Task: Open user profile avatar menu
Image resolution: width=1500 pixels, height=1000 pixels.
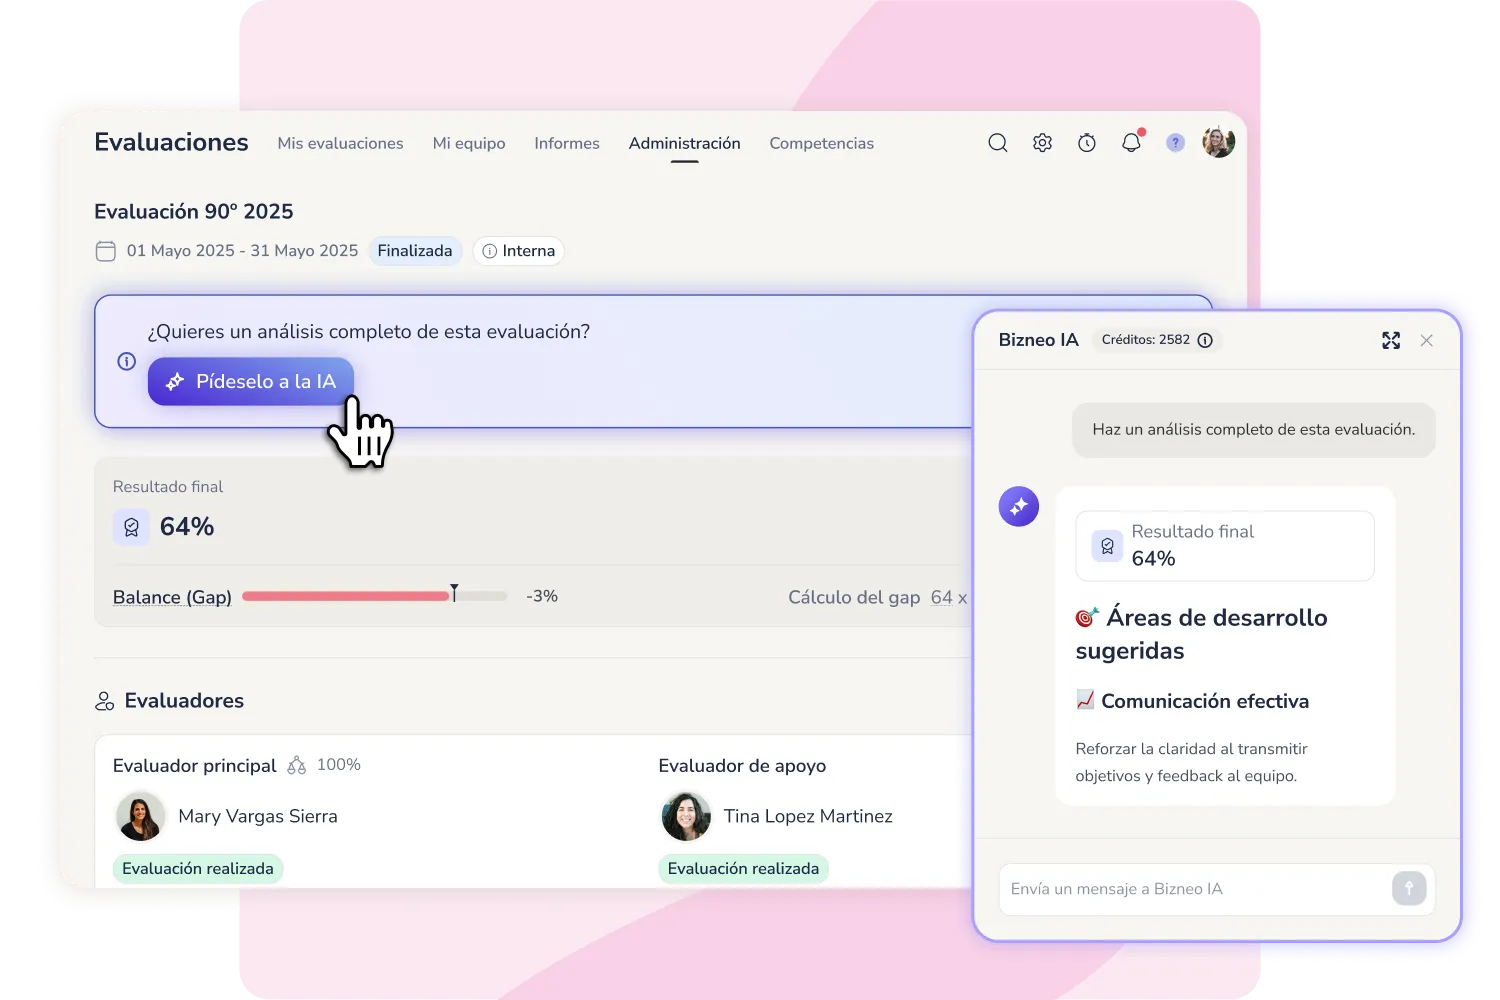Action: [x=1218, y=142]
